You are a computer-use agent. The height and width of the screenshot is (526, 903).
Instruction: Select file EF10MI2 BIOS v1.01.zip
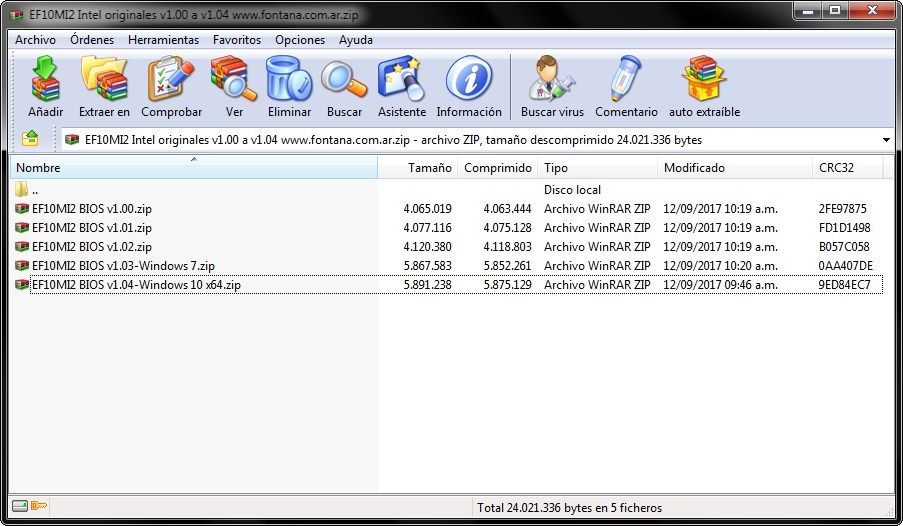[92, 228]
